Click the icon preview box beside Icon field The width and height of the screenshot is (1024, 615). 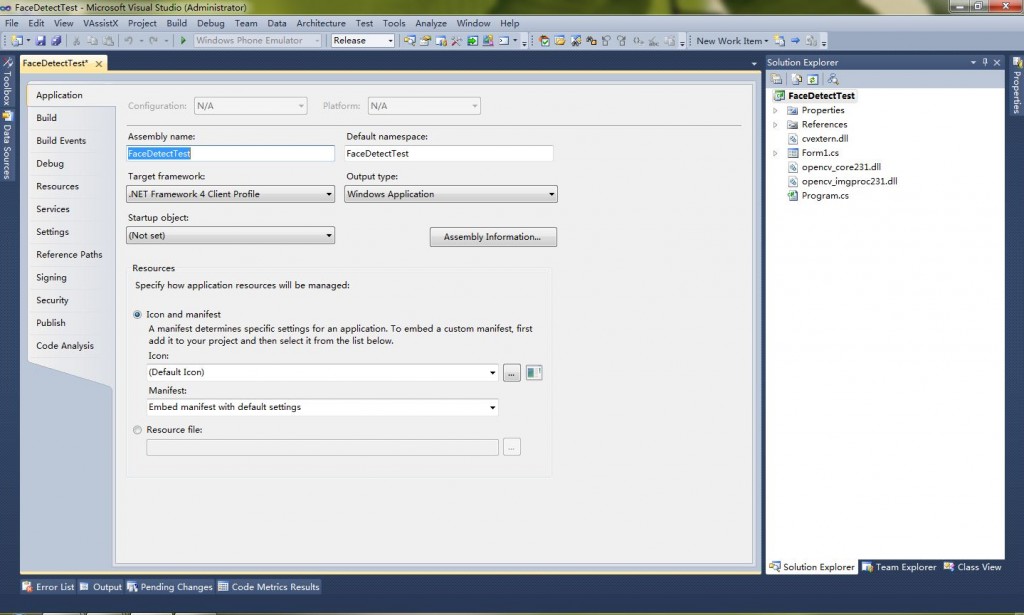click(534, 373)
